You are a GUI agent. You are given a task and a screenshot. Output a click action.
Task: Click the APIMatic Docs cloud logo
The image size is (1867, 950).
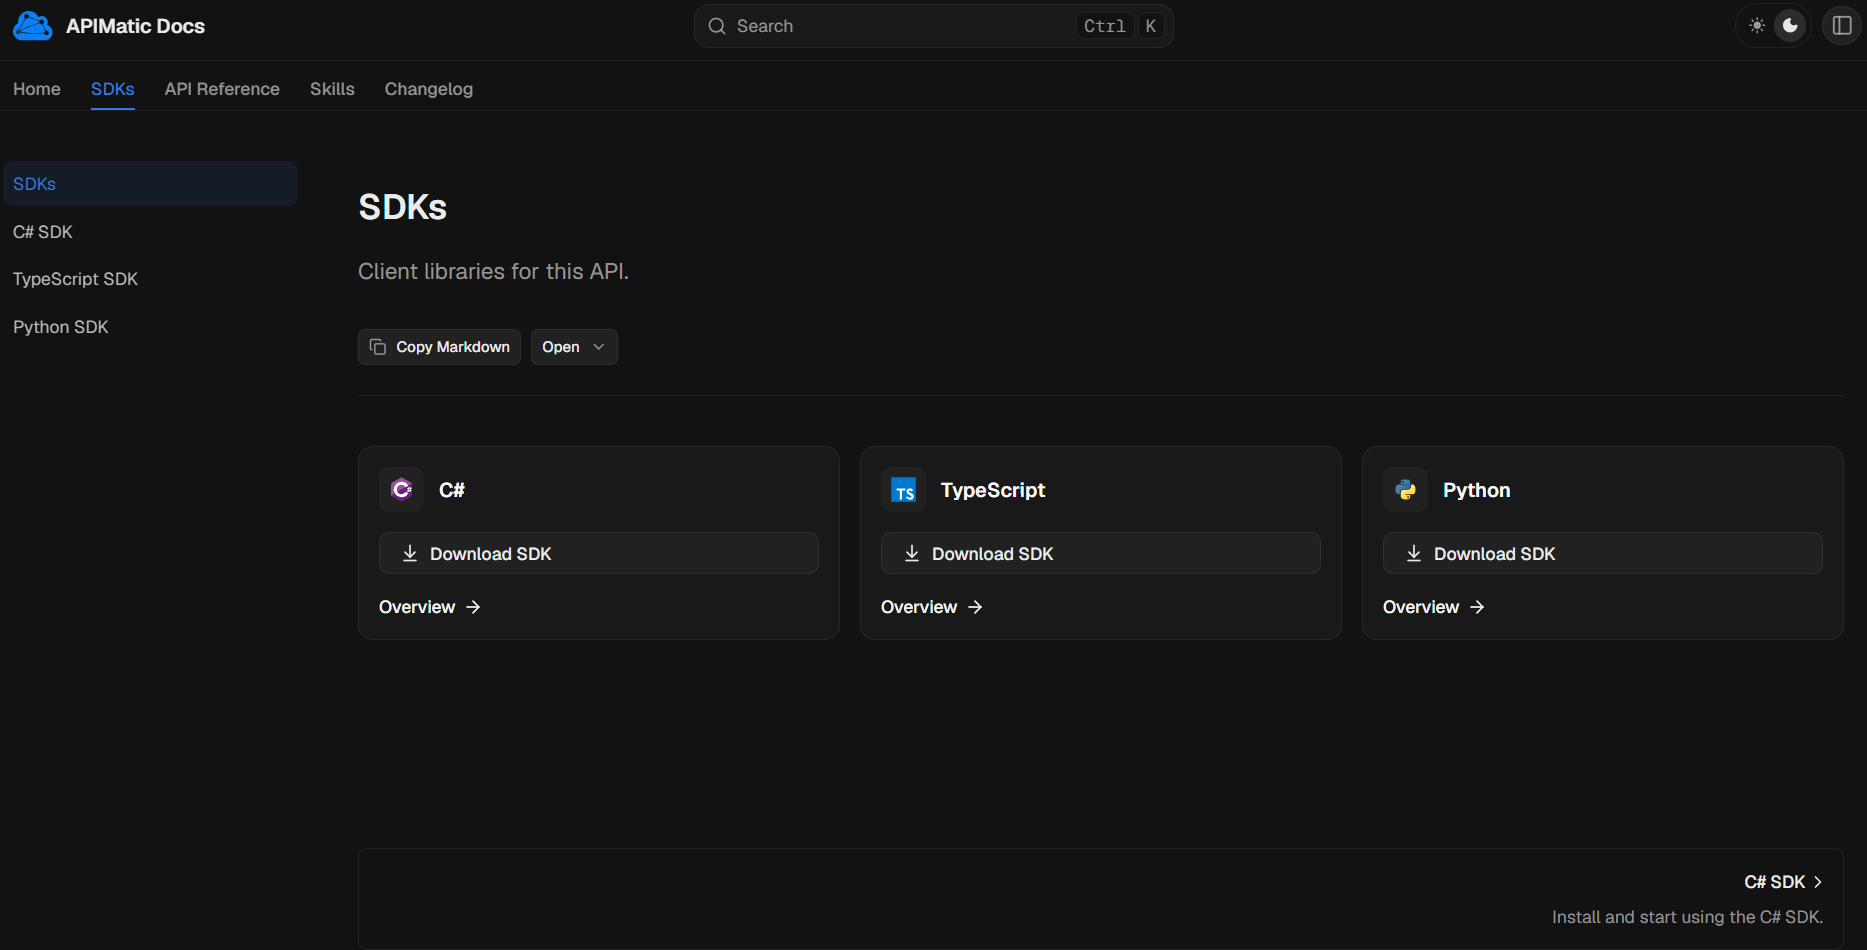tap(33, 26)
